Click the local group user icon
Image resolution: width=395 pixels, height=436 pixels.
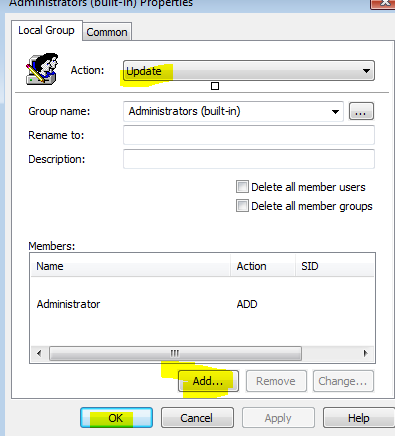click(x=42, y=69)
